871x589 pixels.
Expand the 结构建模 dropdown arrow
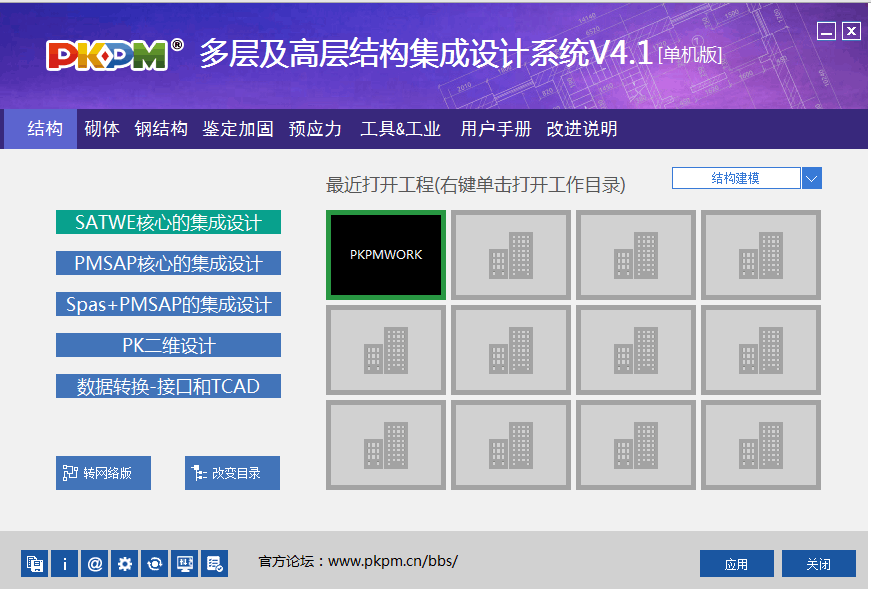(x=812, y=178)
